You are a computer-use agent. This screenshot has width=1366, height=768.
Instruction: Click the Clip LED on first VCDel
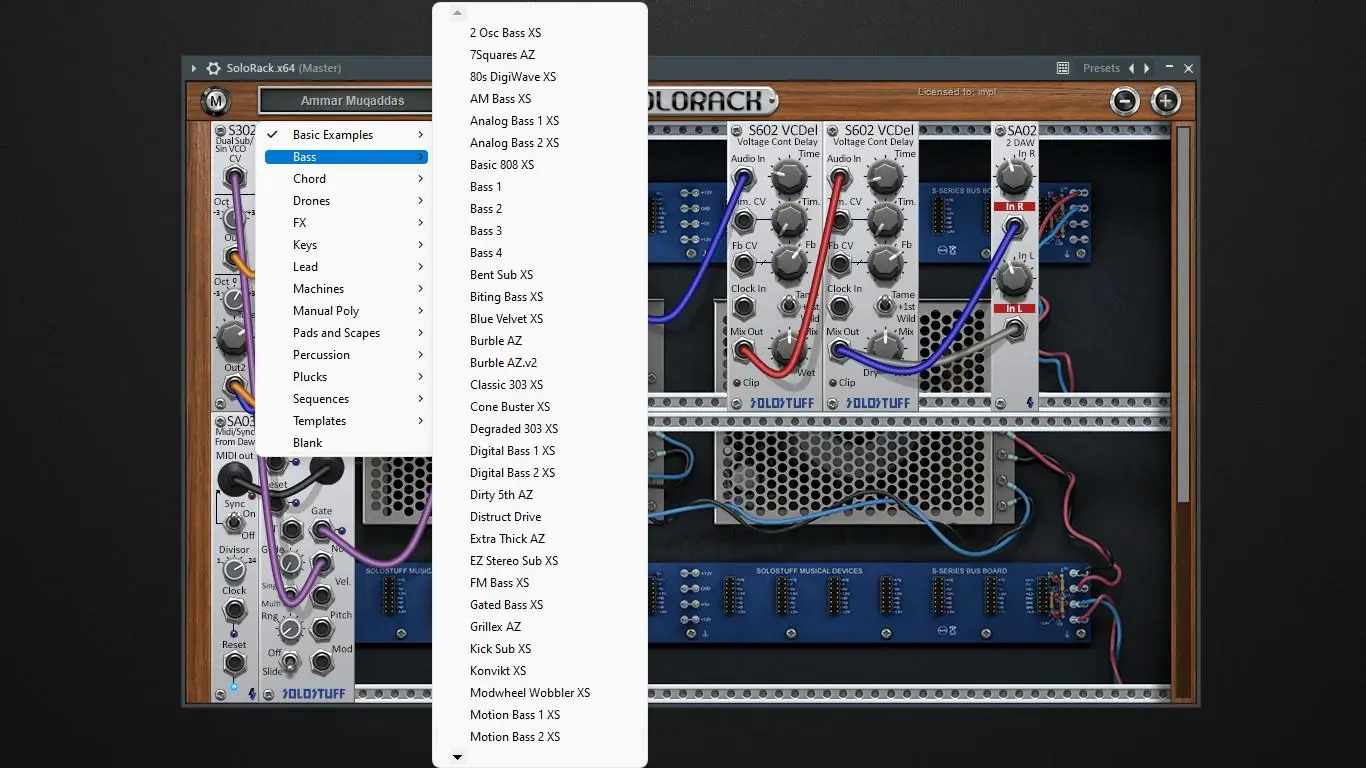point(738,383)
